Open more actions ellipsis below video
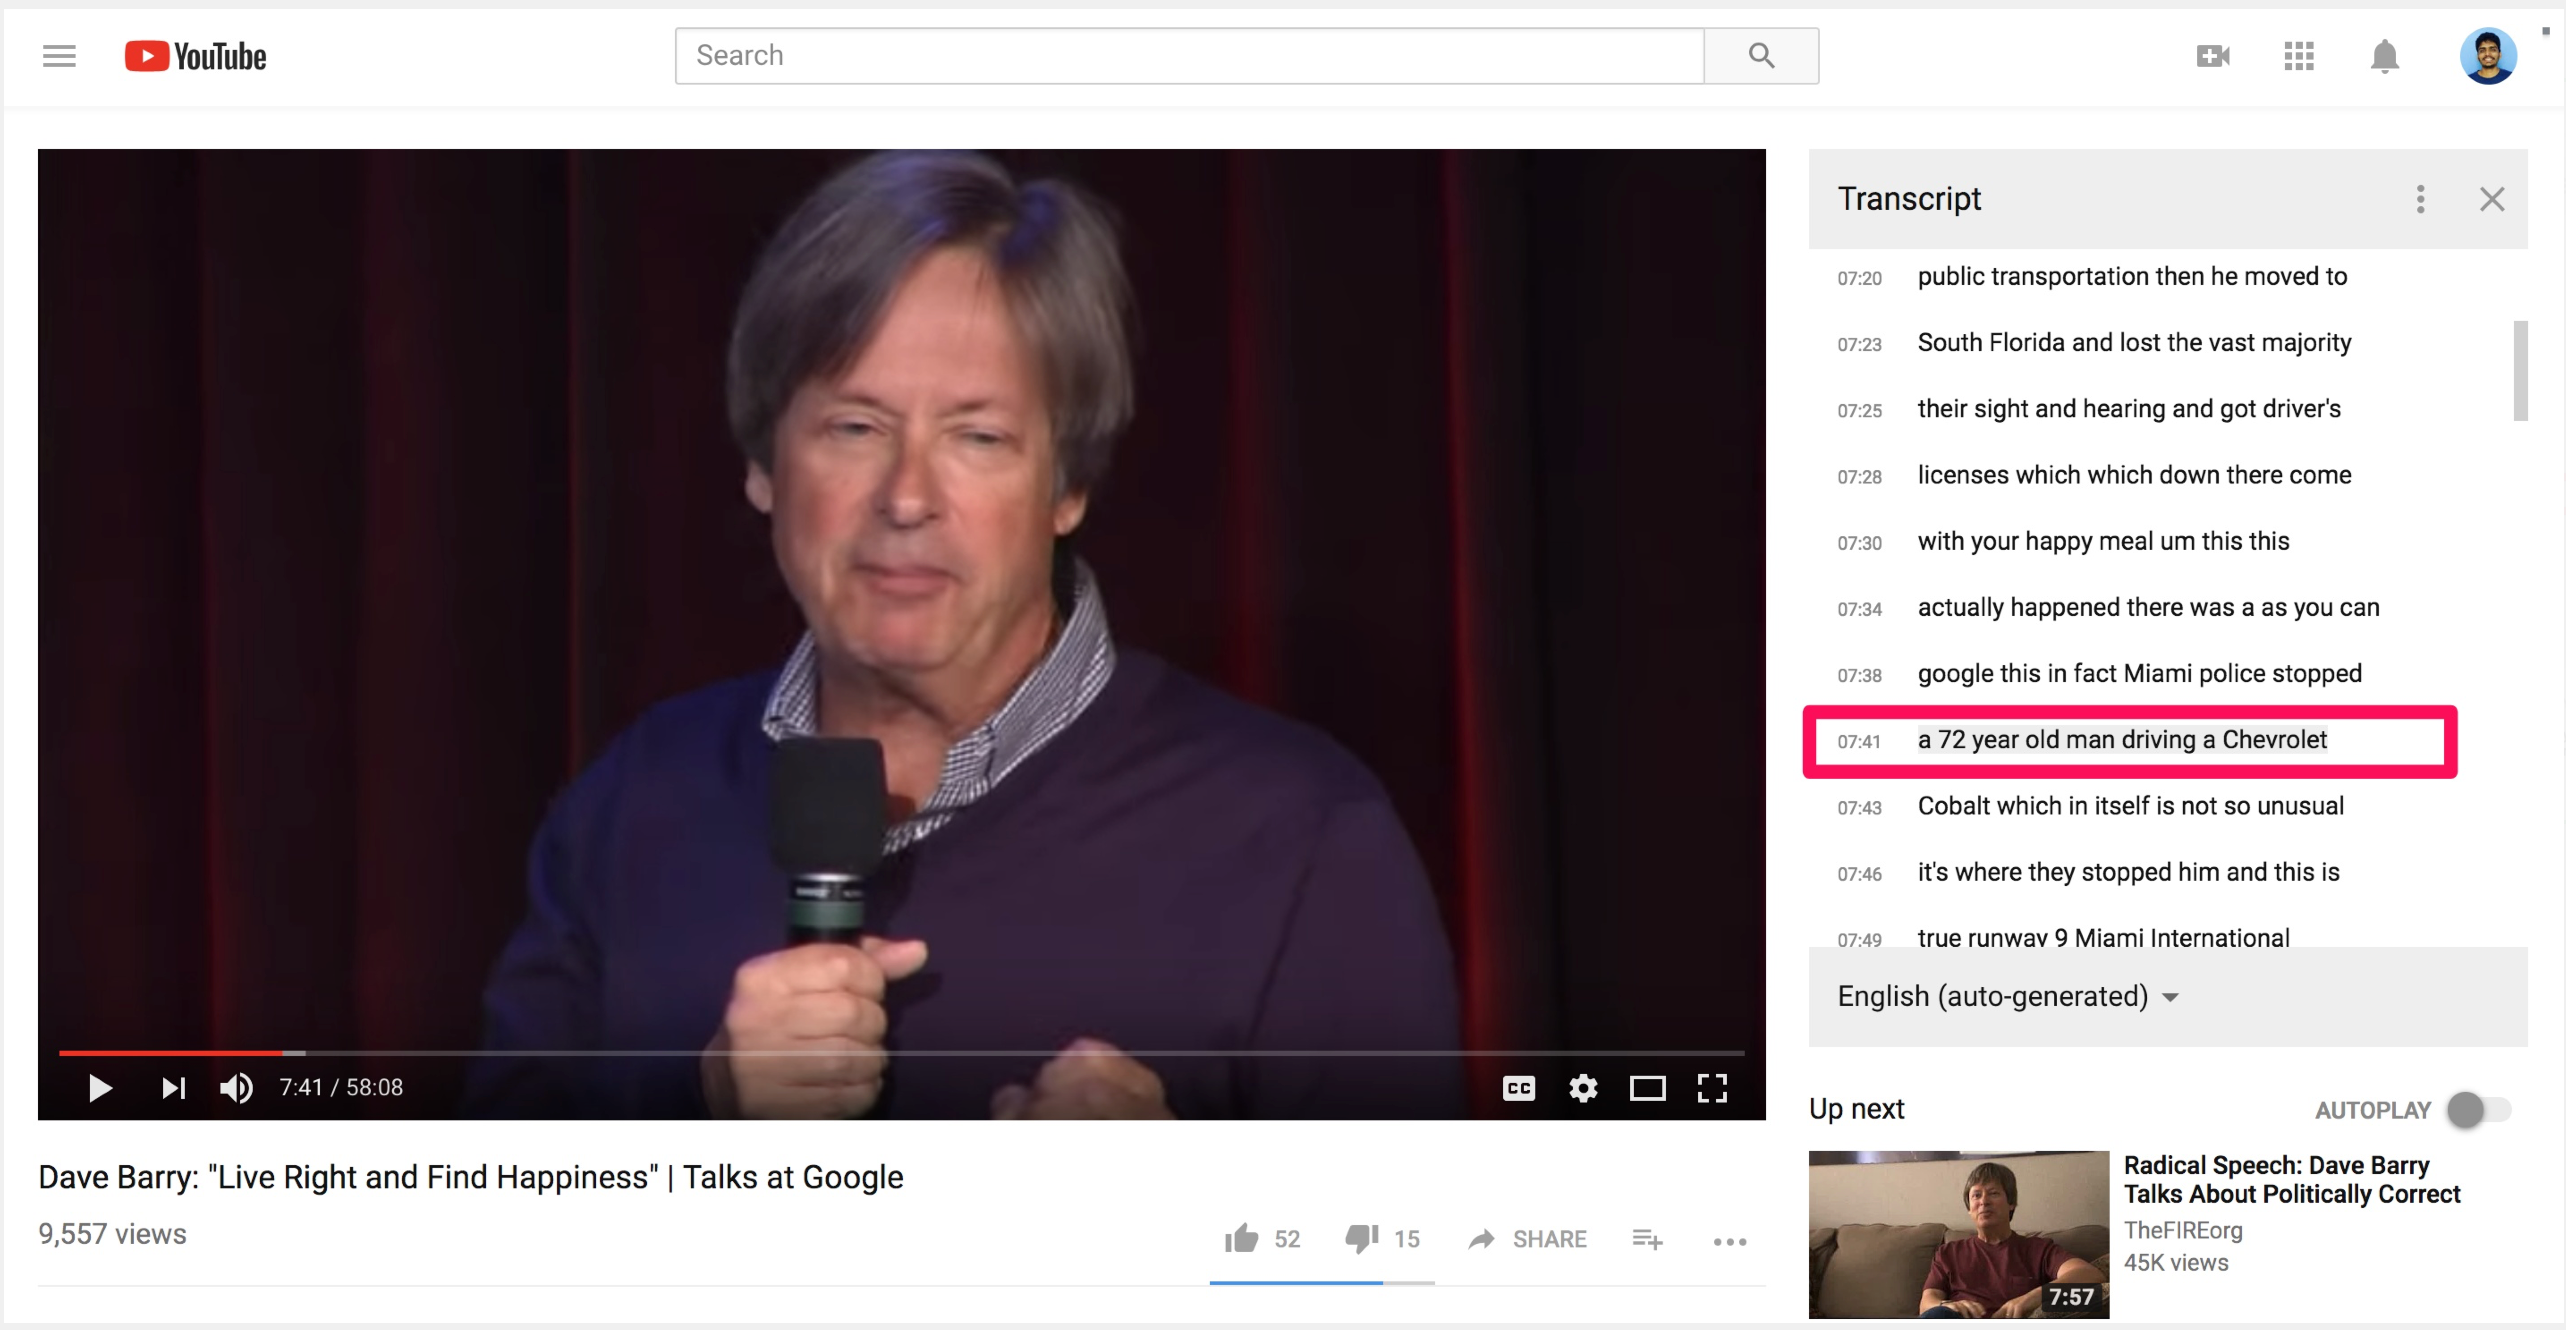The width and height of the screenshot is (2566, 1330). point(1729,1241)
